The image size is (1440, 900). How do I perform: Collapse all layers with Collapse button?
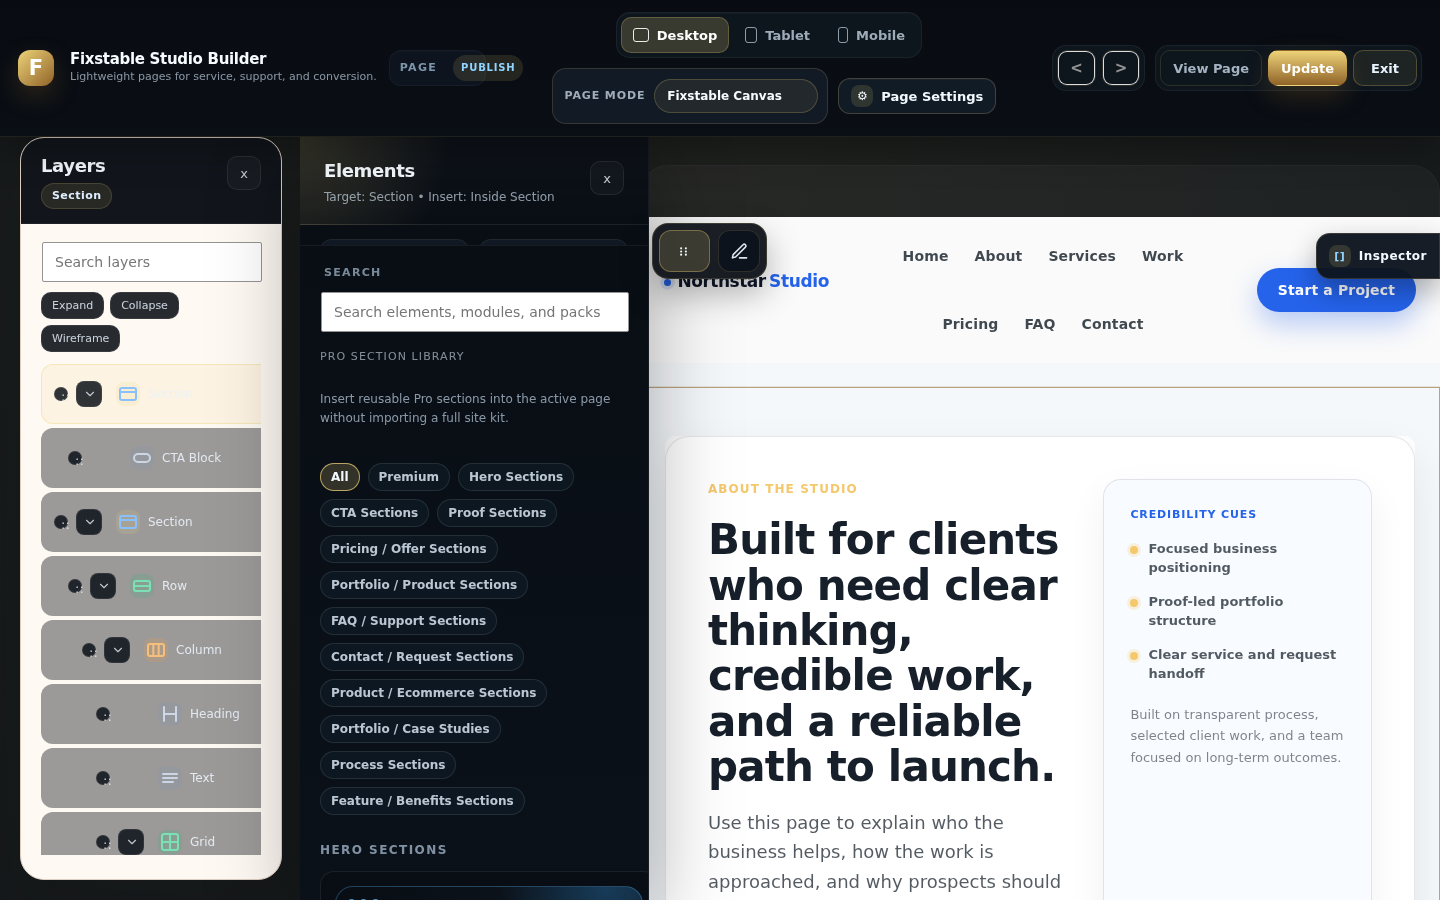144,305
